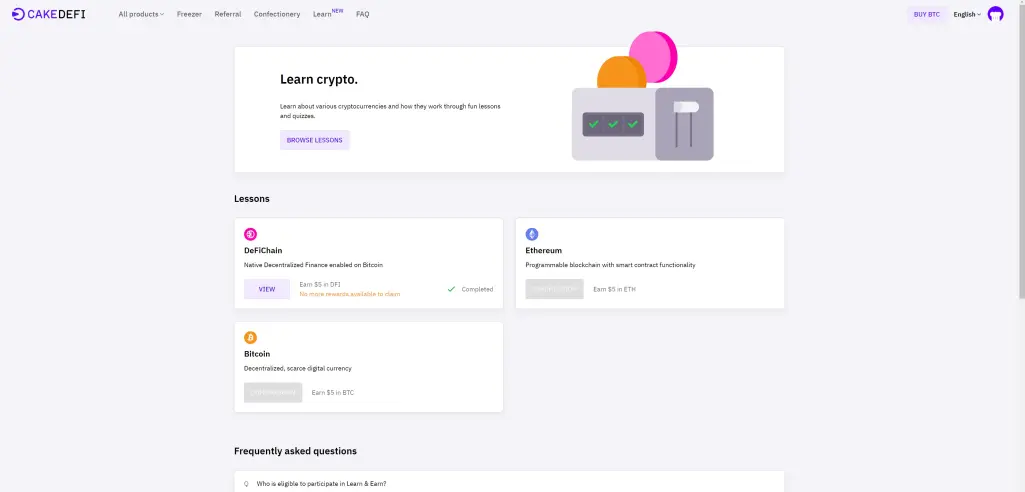1025x492 pixels.
Task: Open the user profile avatar menu
Action: click(995, 14)
